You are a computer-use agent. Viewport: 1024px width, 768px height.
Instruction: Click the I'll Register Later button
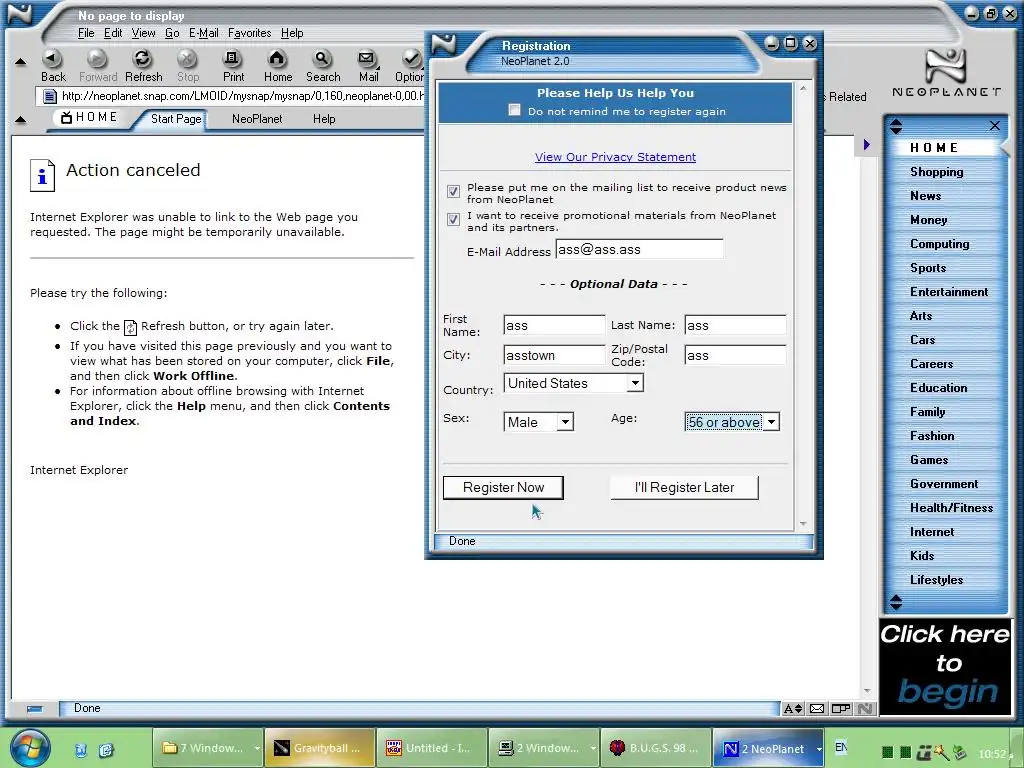[x=684, y=487]
